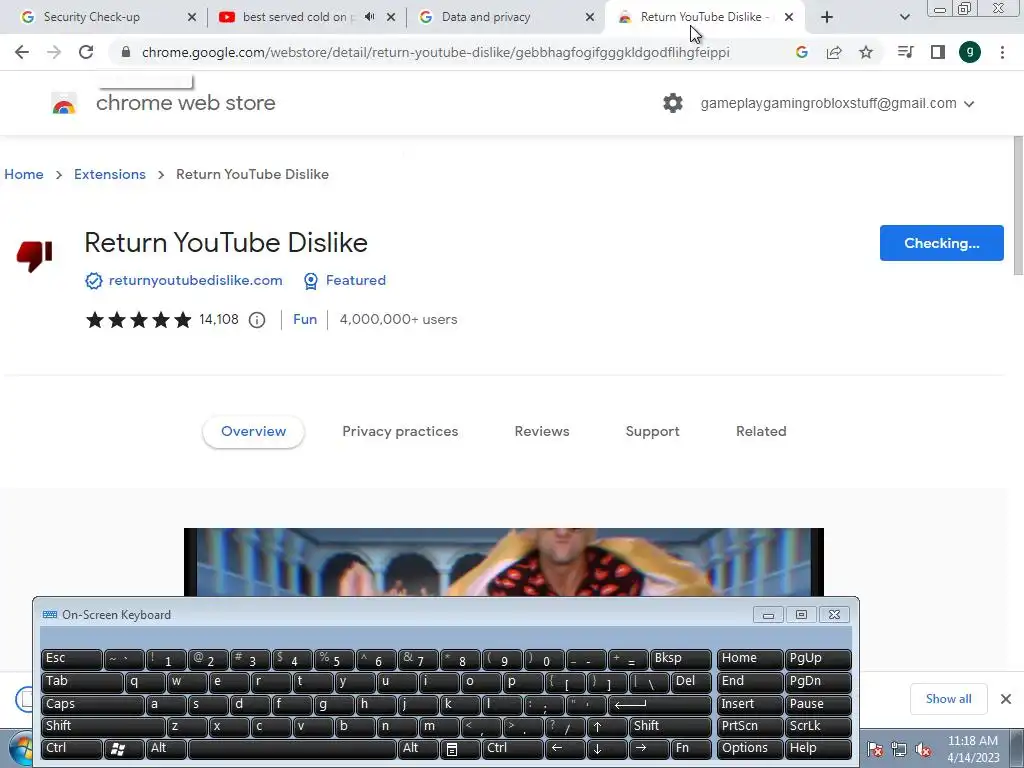
Task: Open the green 'g' profile avatar
Action: coord(970,52)
